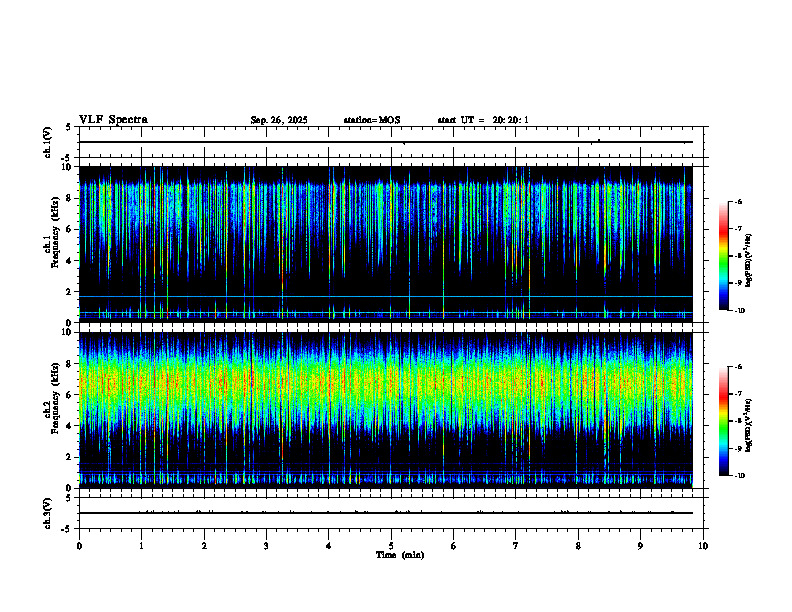
Task: Click time axis tick label "3"
Action: (x=266, y=546)
